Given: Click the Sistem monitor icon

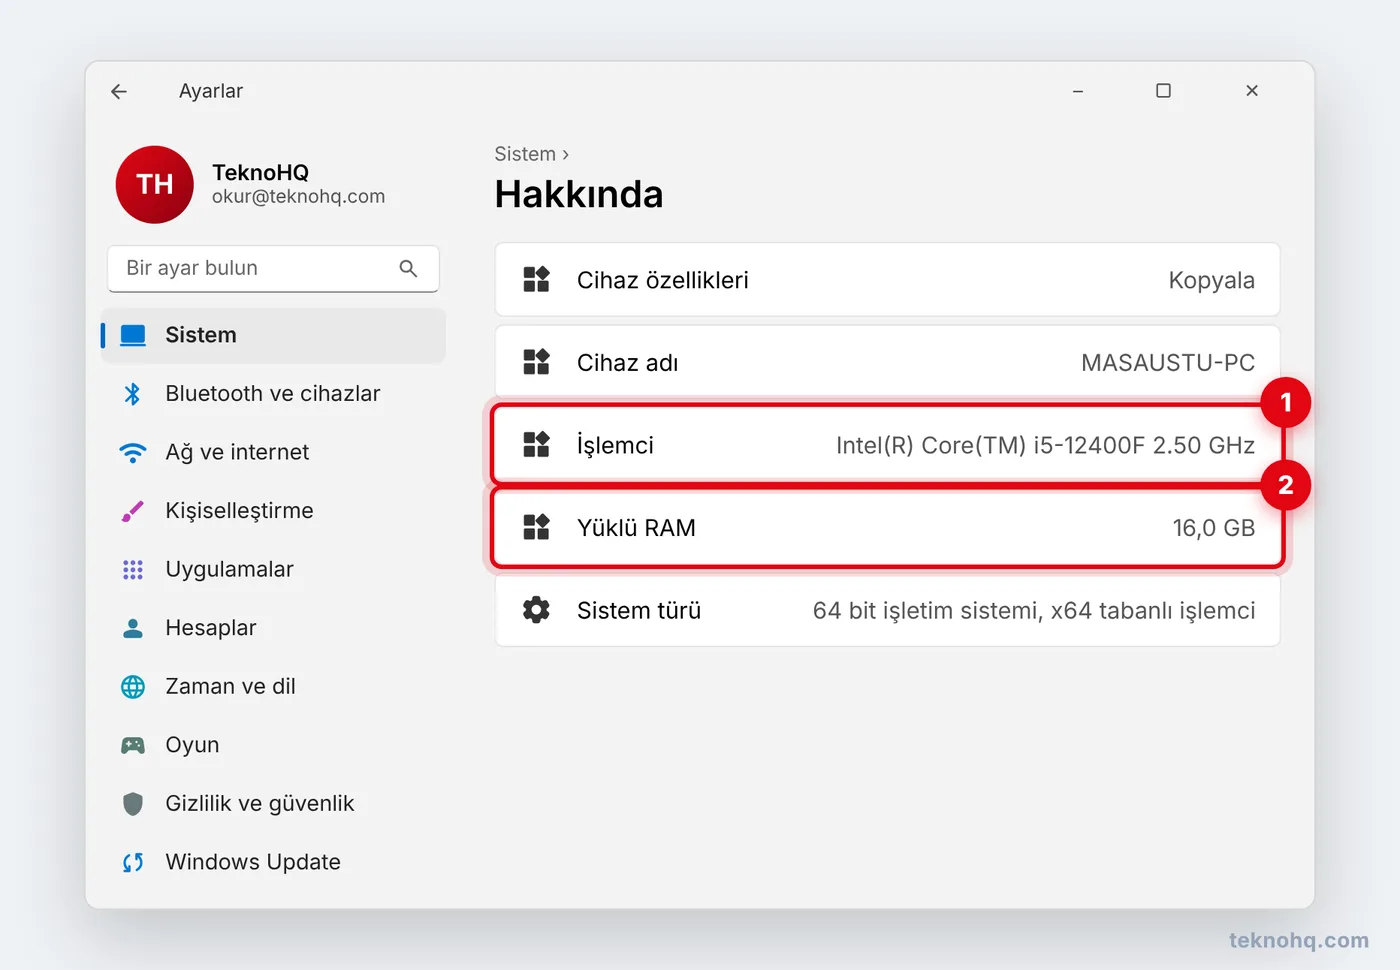Looking at the screenshot, I should (133, 335).
